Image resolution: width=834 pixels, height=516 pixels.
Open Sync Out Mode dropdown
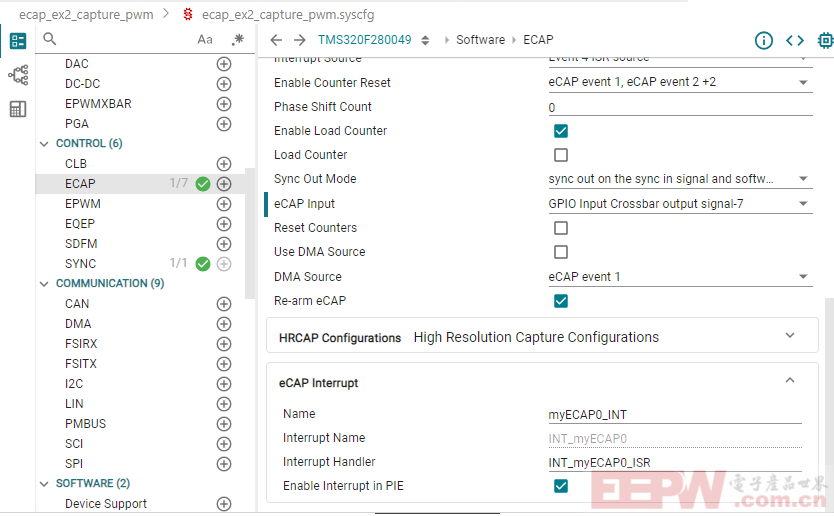pos(680,179)
